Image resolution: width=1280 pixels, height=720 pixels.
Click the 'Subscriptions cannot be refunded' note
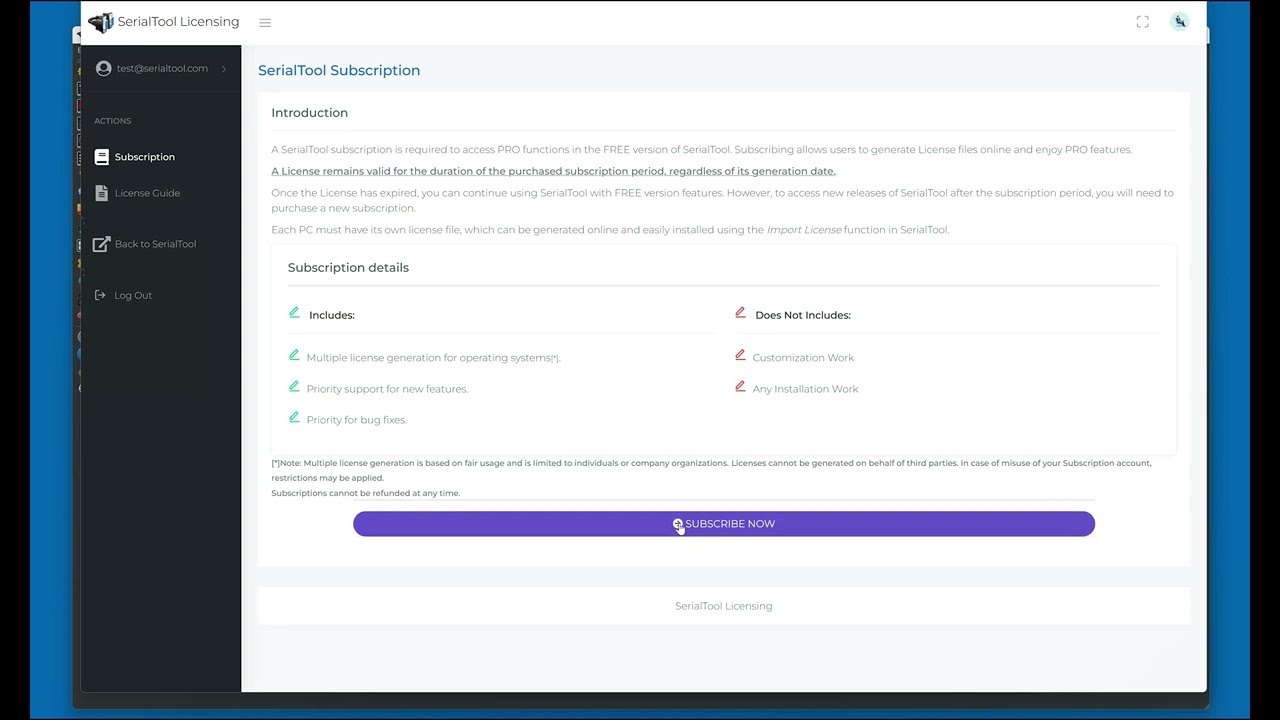point(366,493)
